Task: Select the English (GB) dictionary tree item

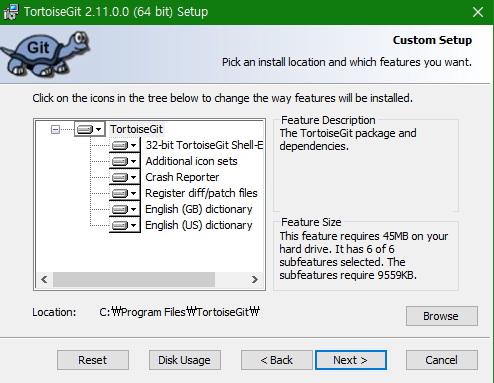Action: [199, 209]
